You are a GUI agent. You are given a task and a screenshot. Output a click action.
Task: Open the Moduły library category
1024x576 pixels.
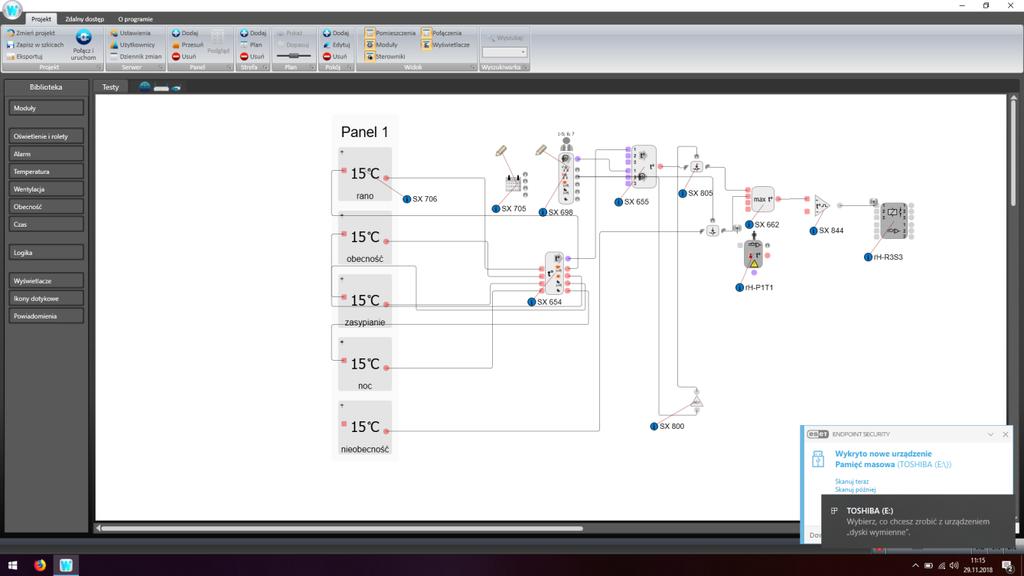coord(46,108)
